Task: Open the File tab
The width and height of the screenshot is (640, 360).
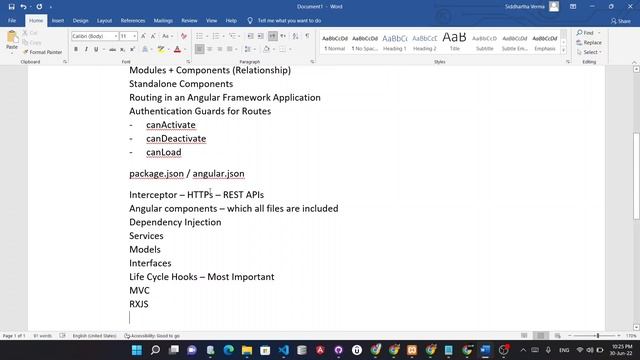Action: point(12,20)
